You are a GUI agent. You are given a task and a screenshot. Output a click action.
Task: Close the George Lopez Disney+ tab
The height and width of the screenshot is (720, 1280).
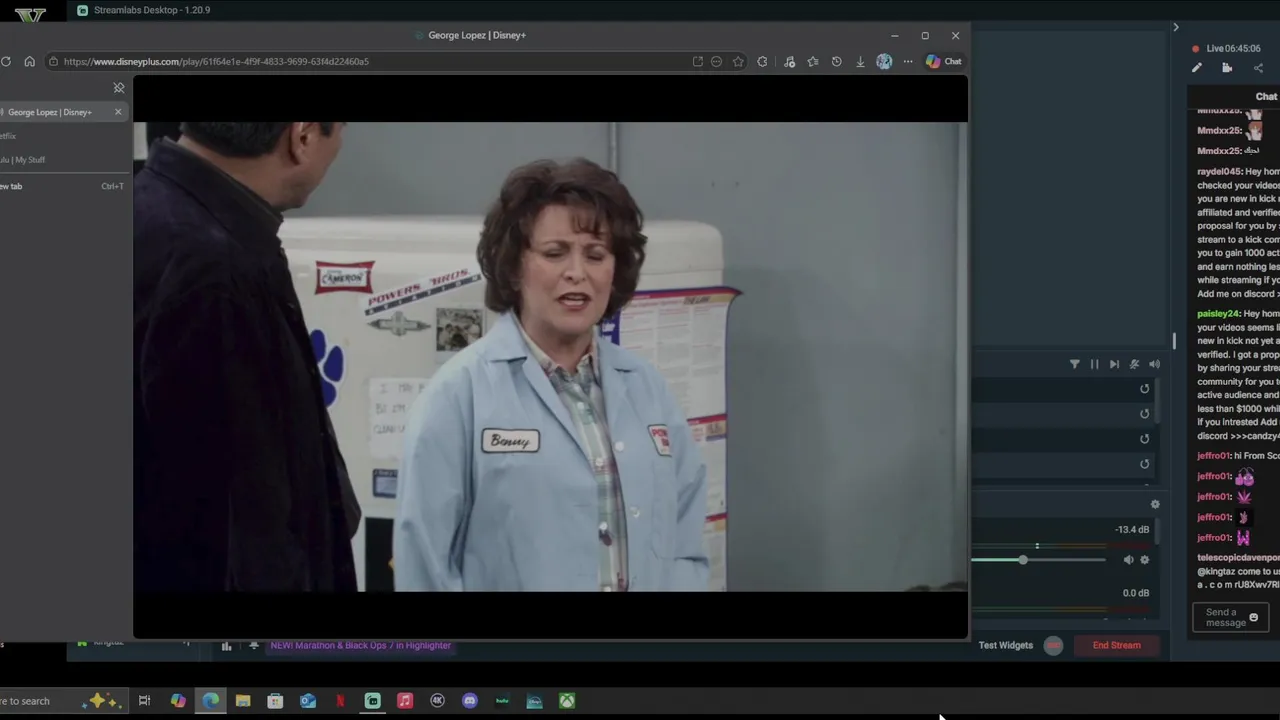tap(118, 112)
